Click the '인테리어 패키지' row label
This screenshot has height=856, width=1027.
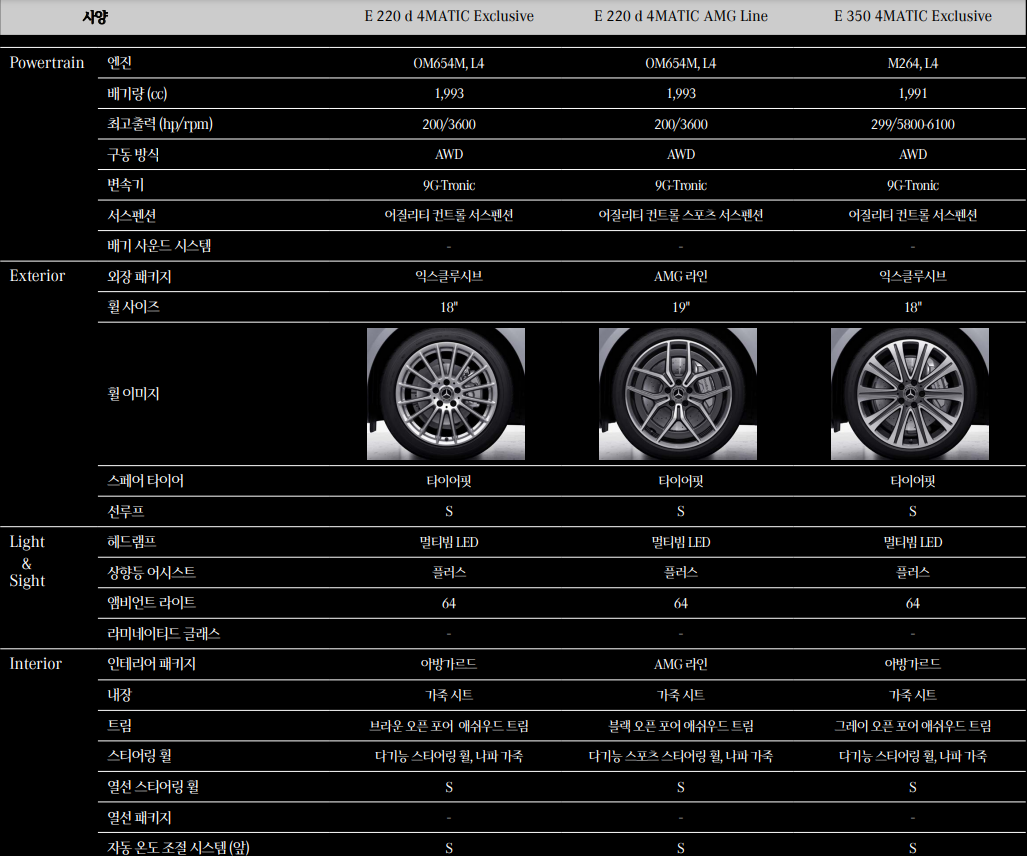[x=151, y=663]
